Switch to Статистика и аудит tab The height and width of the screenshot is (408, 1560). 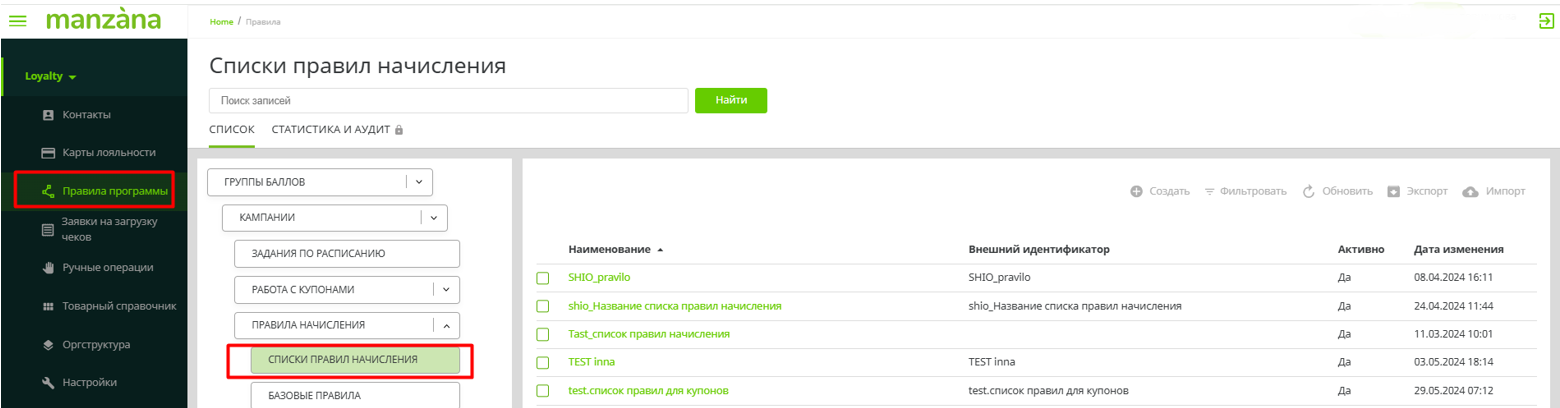coord(337,130)
